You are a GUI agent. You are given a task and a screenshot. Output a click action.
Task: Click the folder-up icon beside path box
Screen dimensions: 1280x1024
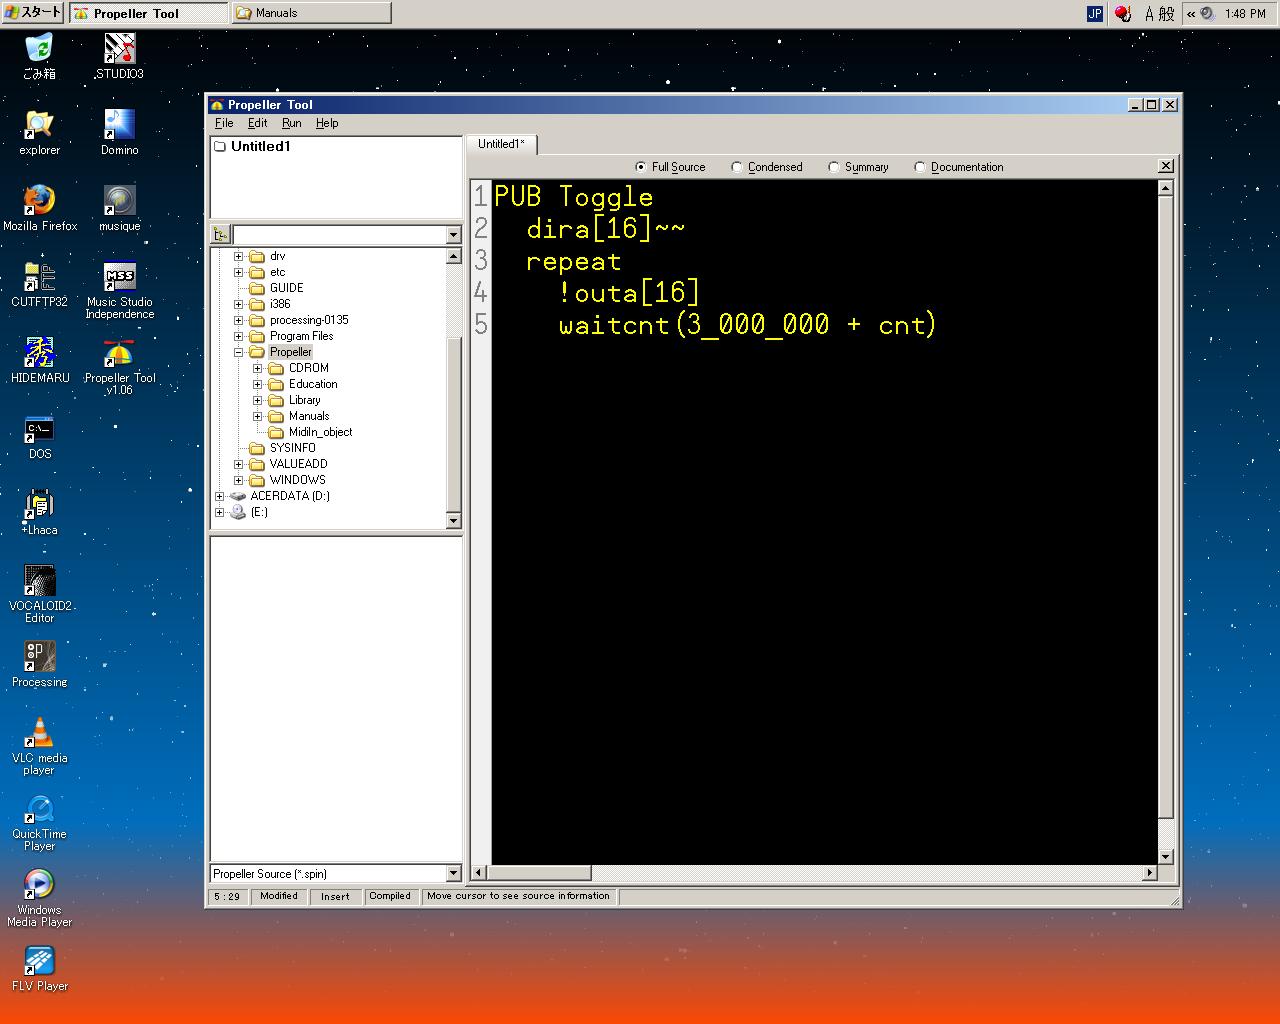[221, 235]
